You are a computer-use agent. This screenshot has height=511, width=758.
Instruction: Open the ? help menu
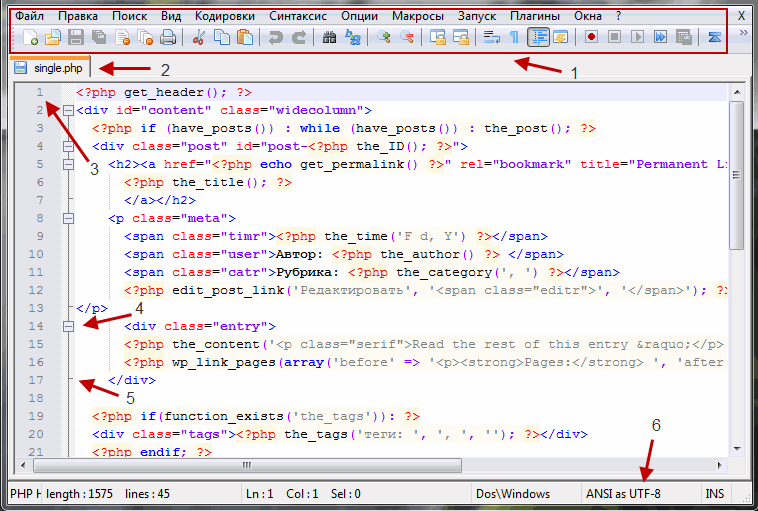[619, 16]
